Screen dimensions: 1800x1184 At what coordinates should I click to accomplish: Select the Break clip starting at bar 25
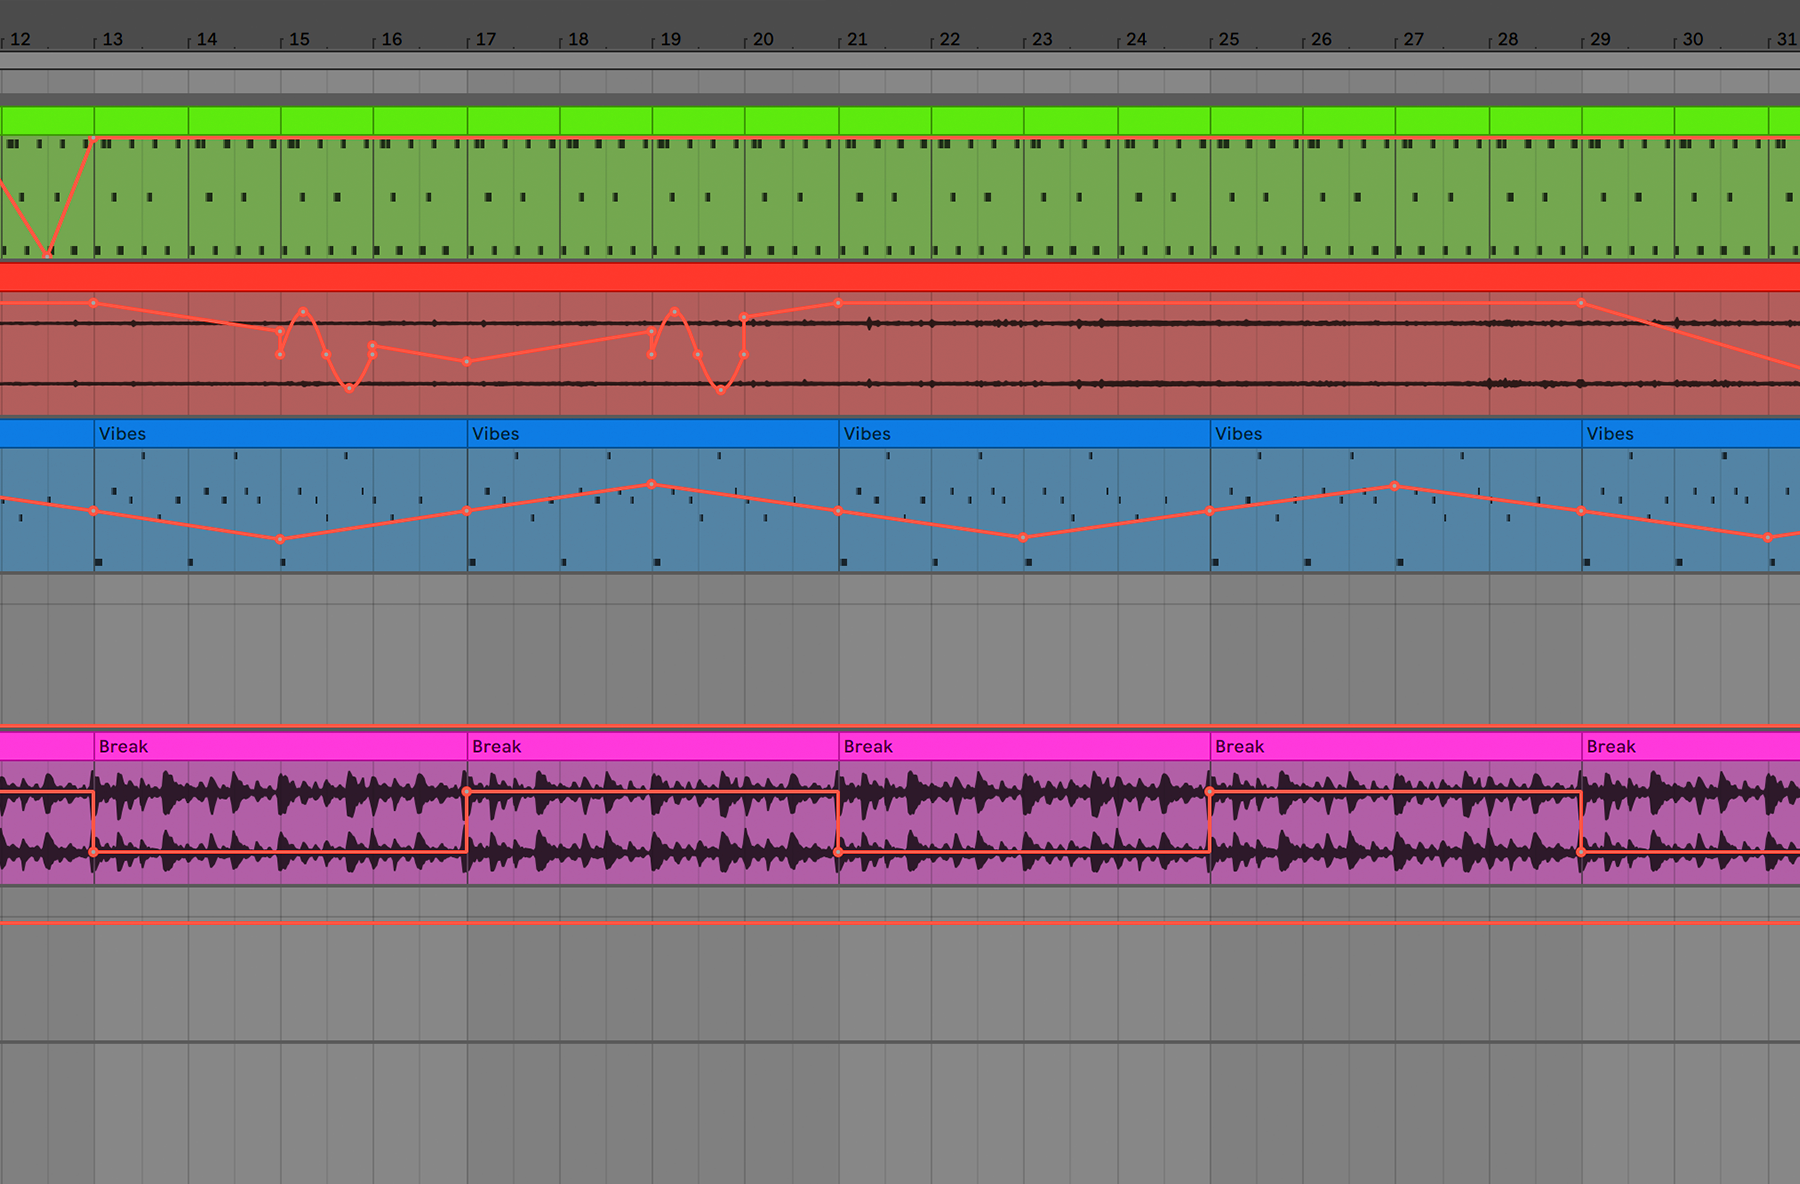click(x=1396, y=747)
